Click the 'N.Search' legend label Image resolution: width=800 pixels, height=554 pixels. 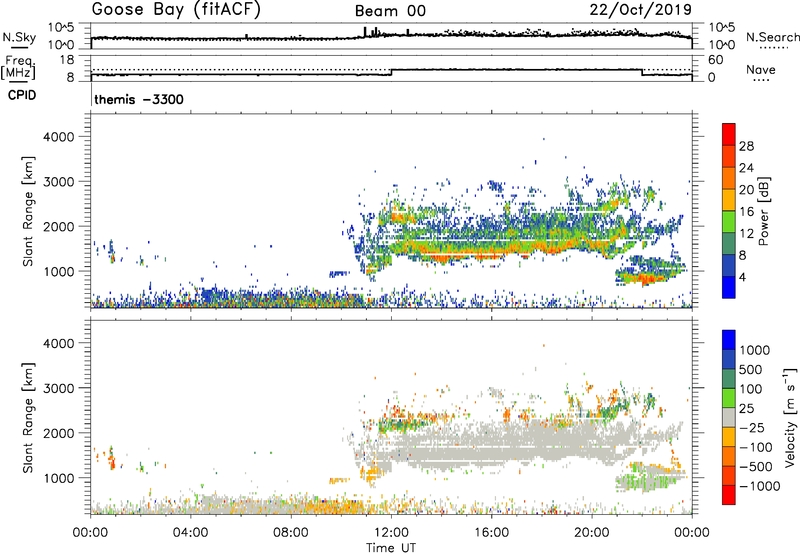click(x=772, y=37)
